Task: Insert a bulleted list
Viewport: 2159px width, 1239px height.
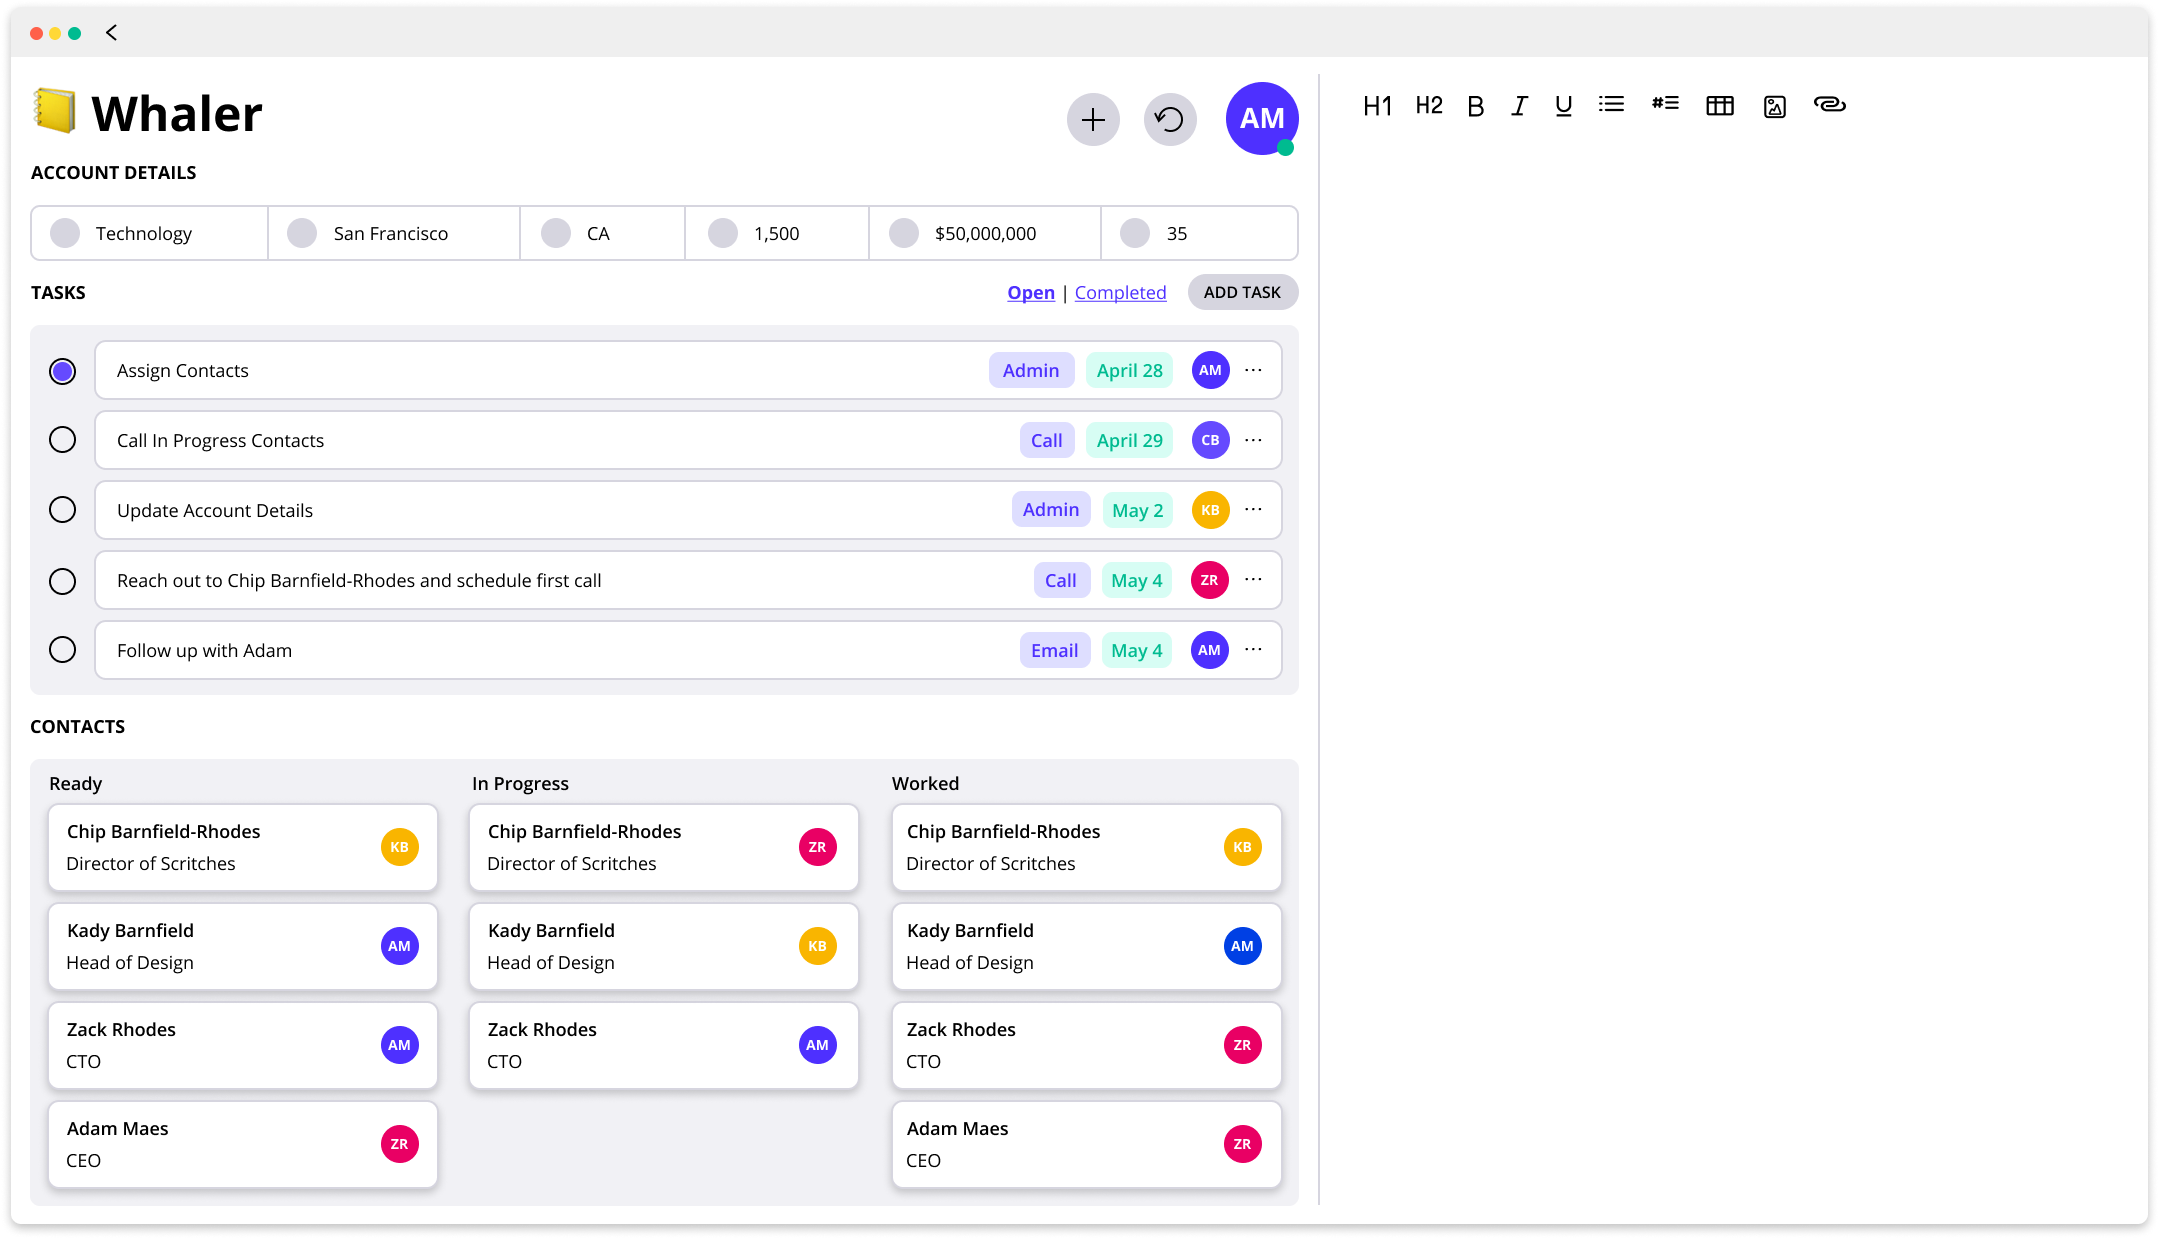Action: point(1610,105)
